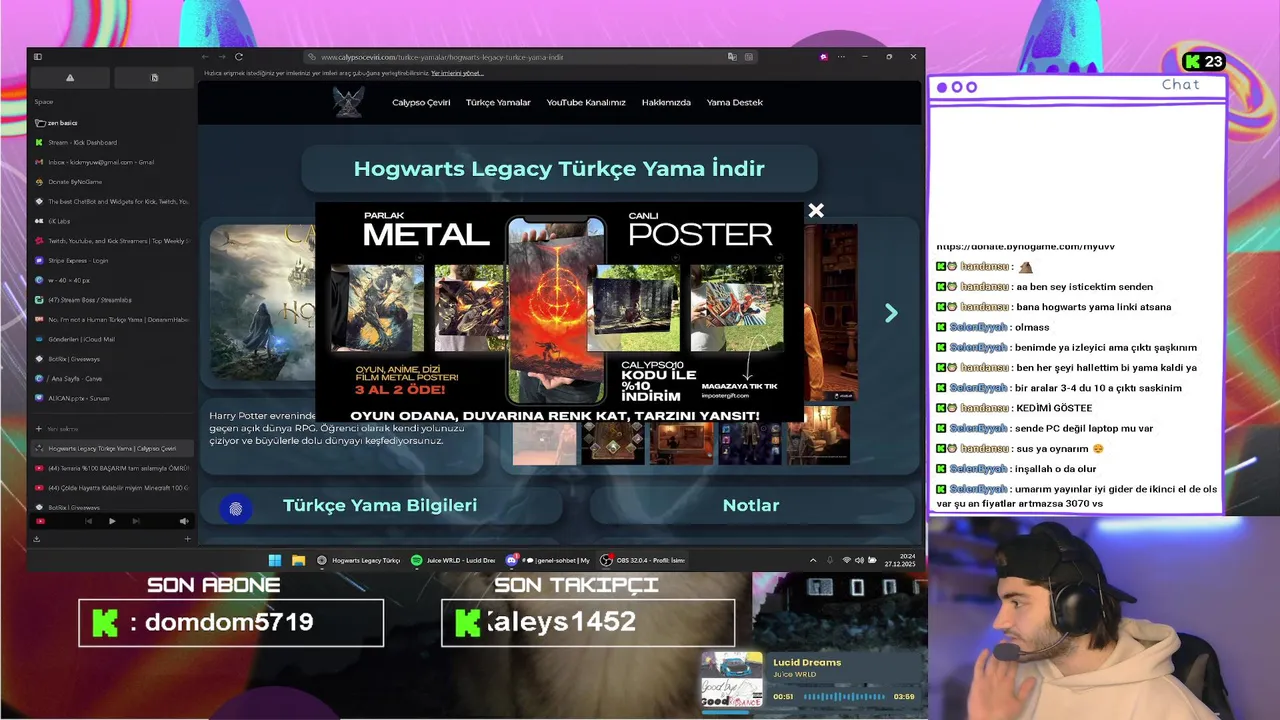1280x720 pixels.
Task: Switch to Discord genel-sohbet taskbar item
Action: click(x=548, y=560)
